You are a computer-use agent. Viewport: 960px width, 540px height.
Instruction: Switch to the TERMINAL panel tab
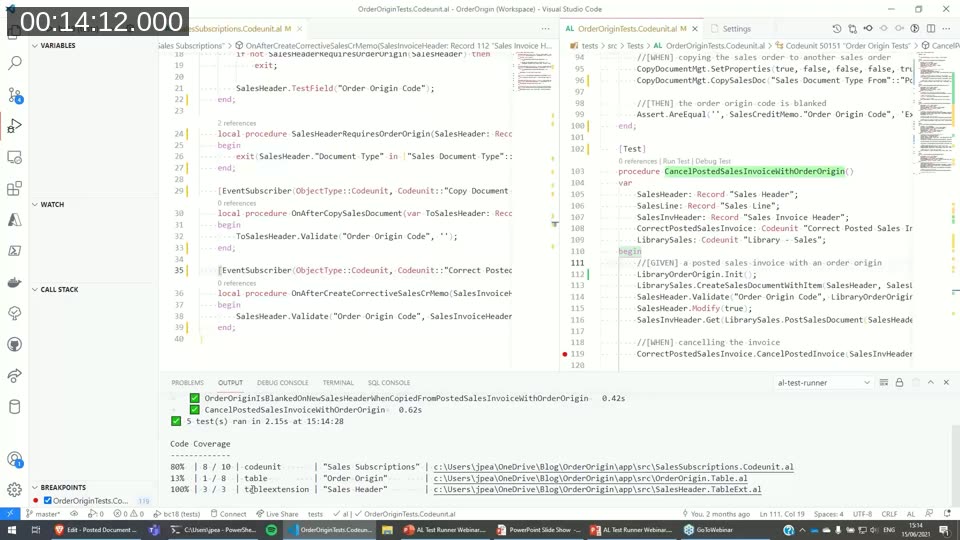point(338,383)
